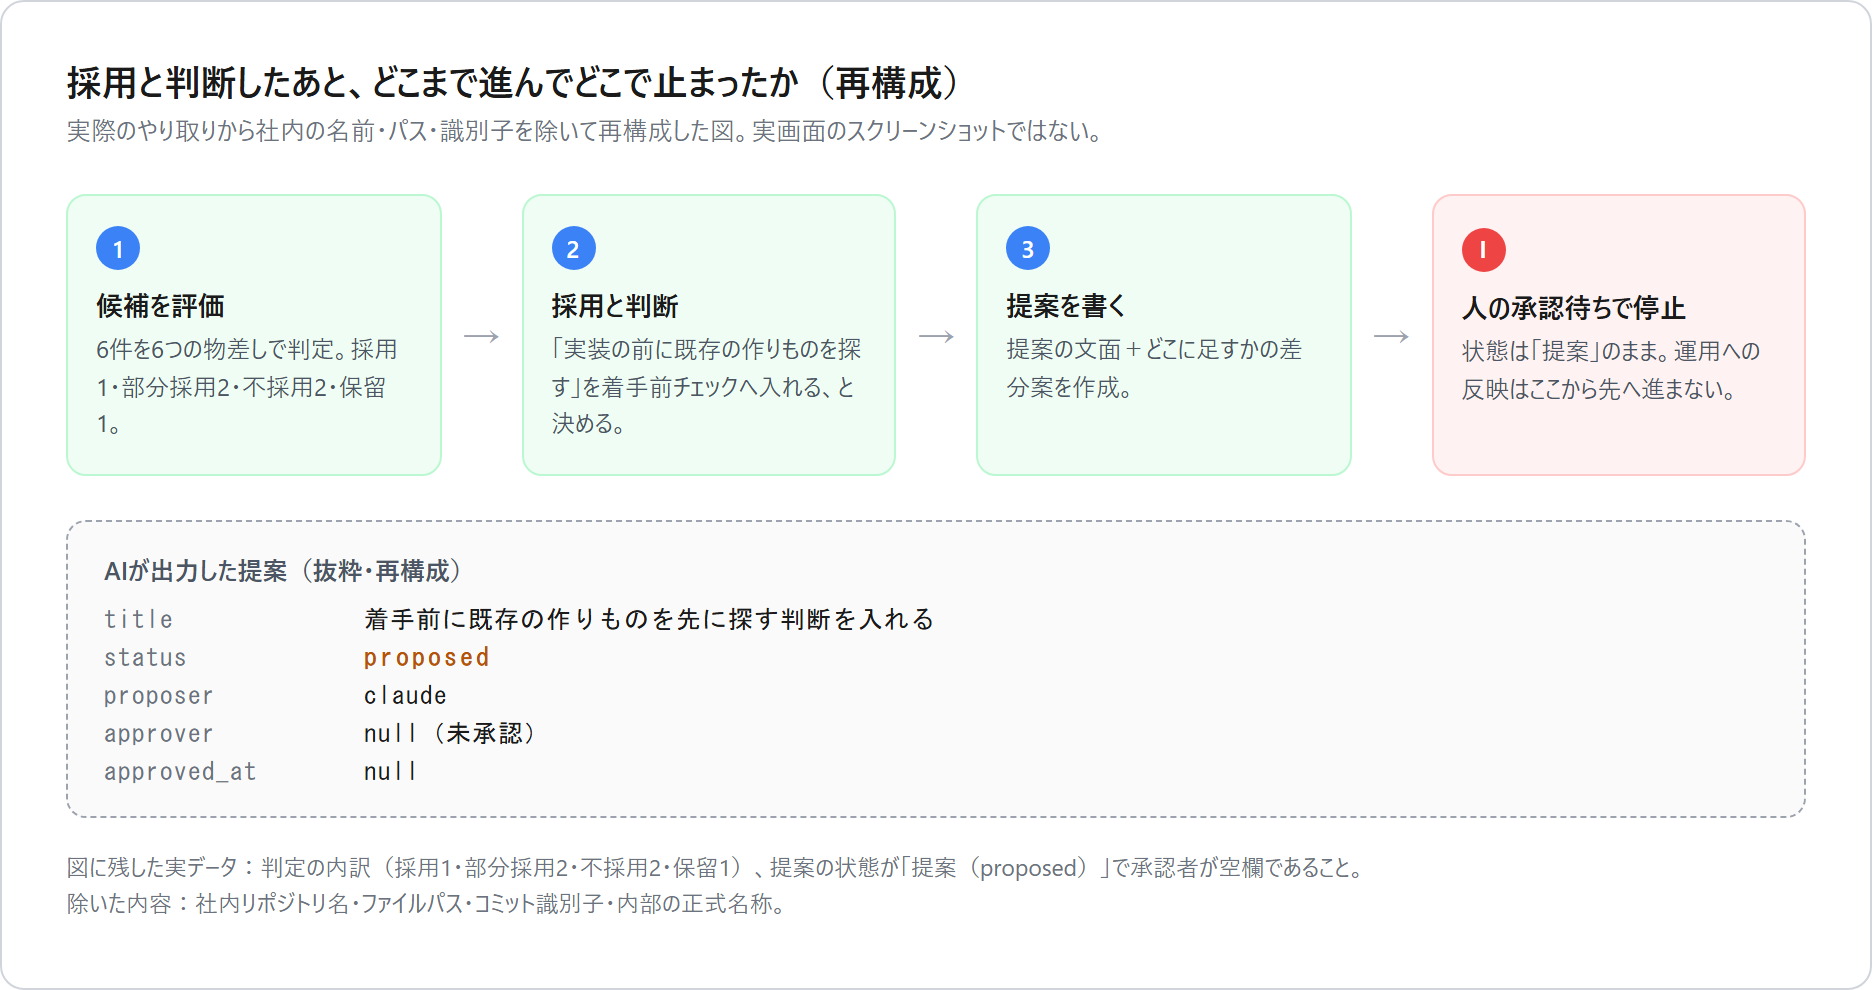Click the null（未承認） approver value
The height and width of the screenshot is (990, 1872).
450,734
